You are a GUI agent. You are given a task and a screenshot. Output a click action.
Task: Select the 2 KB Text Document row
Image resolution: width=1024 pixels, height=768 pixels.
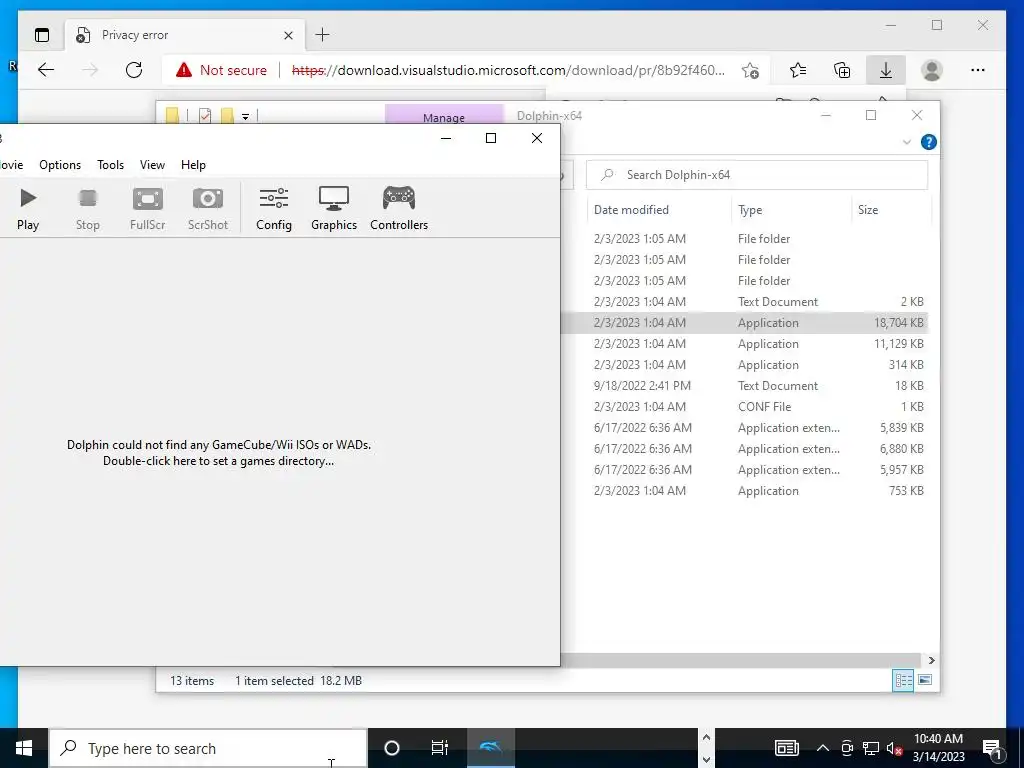point(744,302)
